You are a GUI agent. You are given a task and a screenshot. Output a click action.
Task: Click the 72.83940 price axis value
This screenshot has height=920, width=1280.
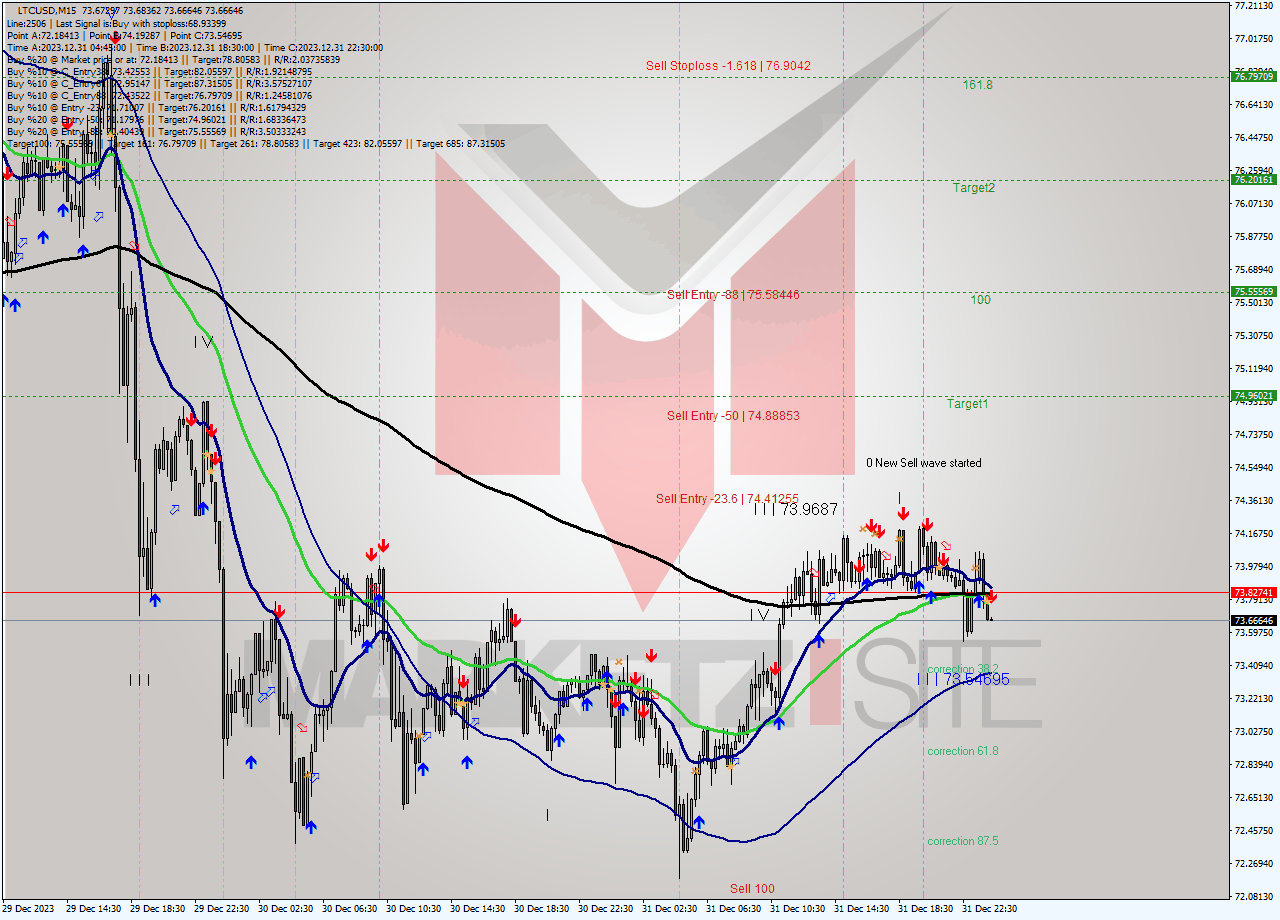1254,764
